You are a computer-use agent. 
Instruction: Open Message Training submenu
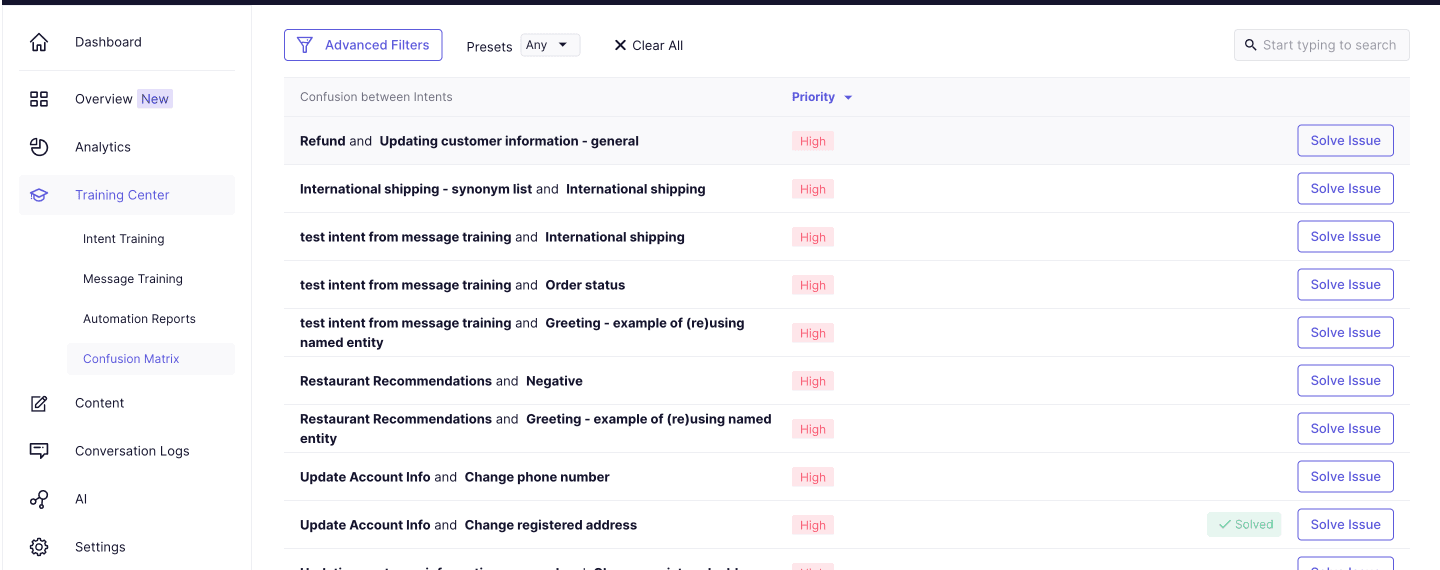click(x=133, y=279)
